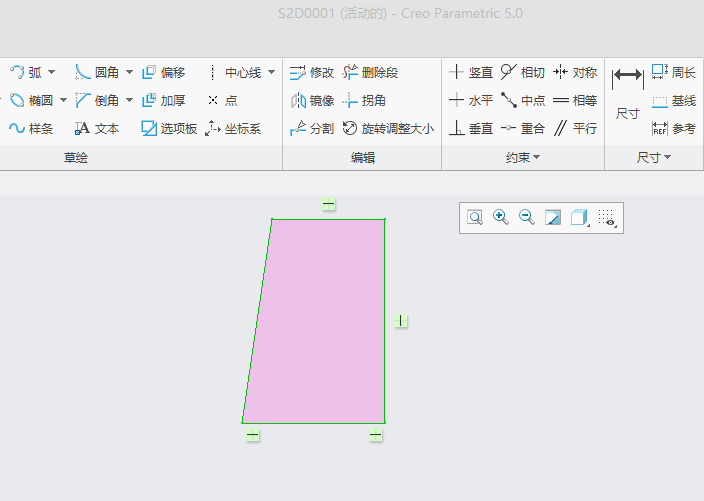Click the Thicken (加厚) tool

coord(163,101)
